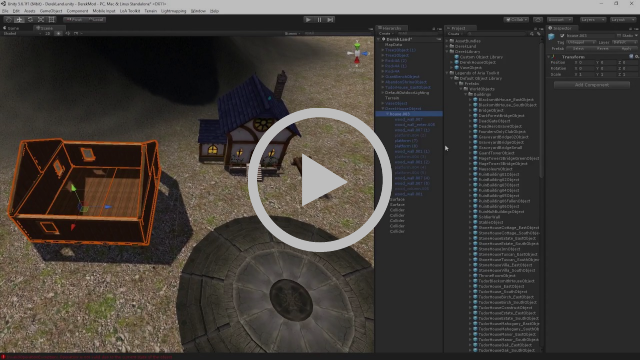Select the Rect transform tool
Viewport: 640px width, 360px height.
[x=51, y=19]
